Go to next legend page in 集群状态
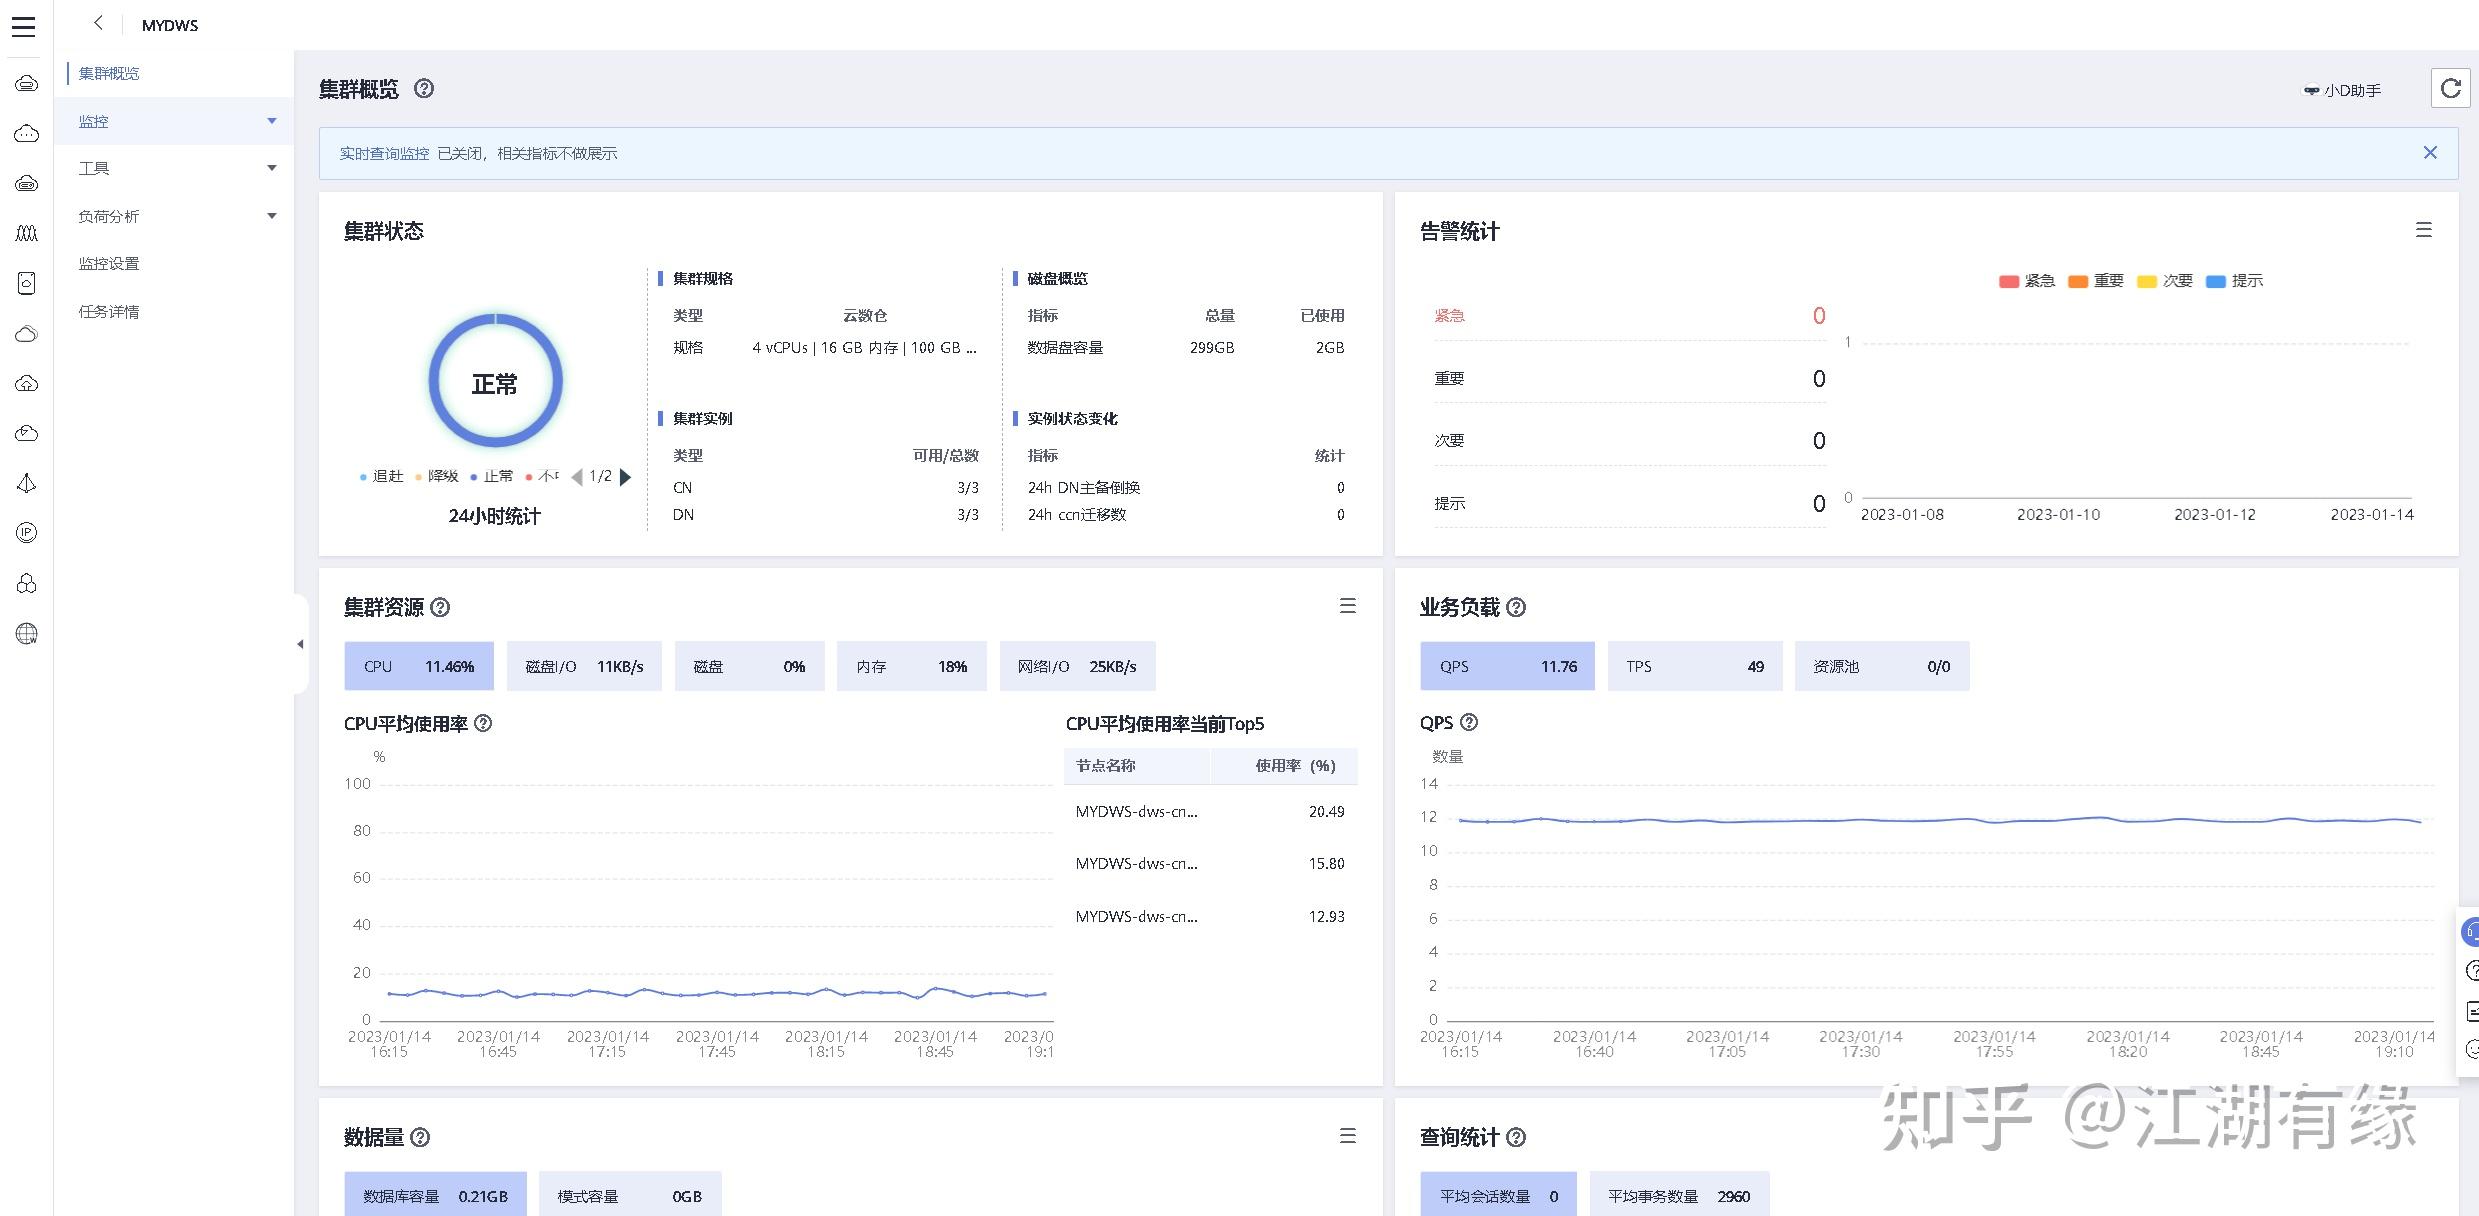The image size is (2479, 1216). coord(626,477)
